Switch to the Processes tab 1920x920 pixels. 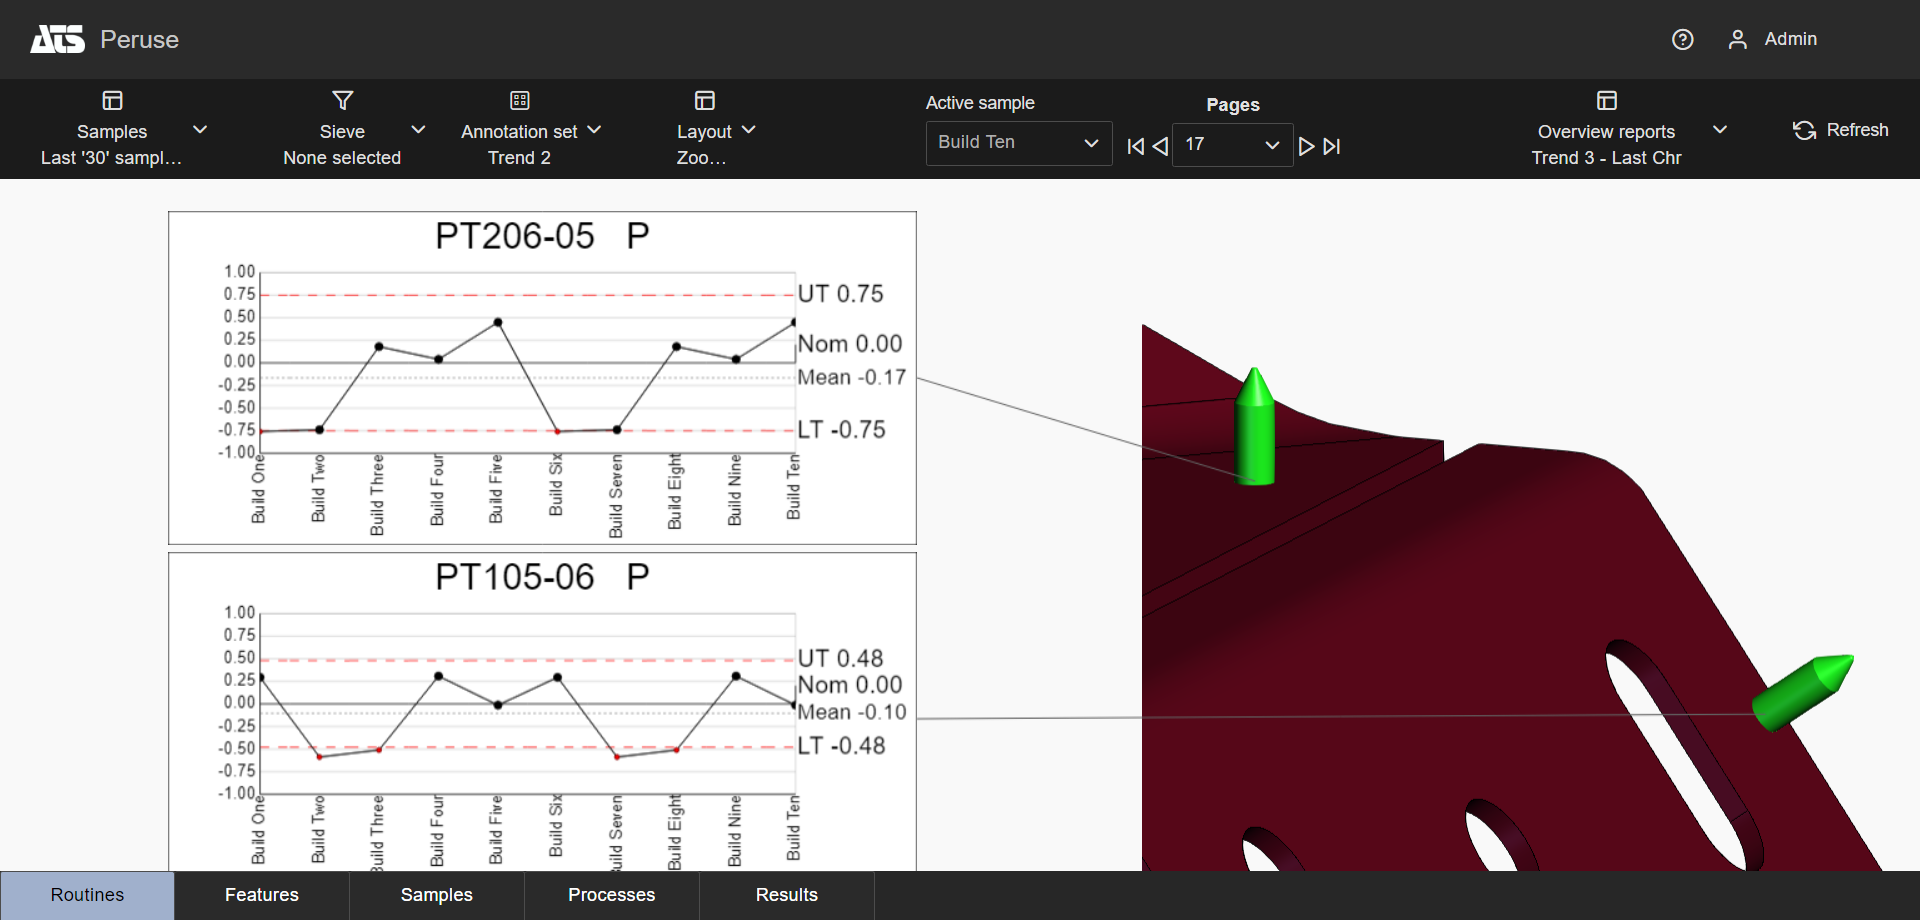611,895
